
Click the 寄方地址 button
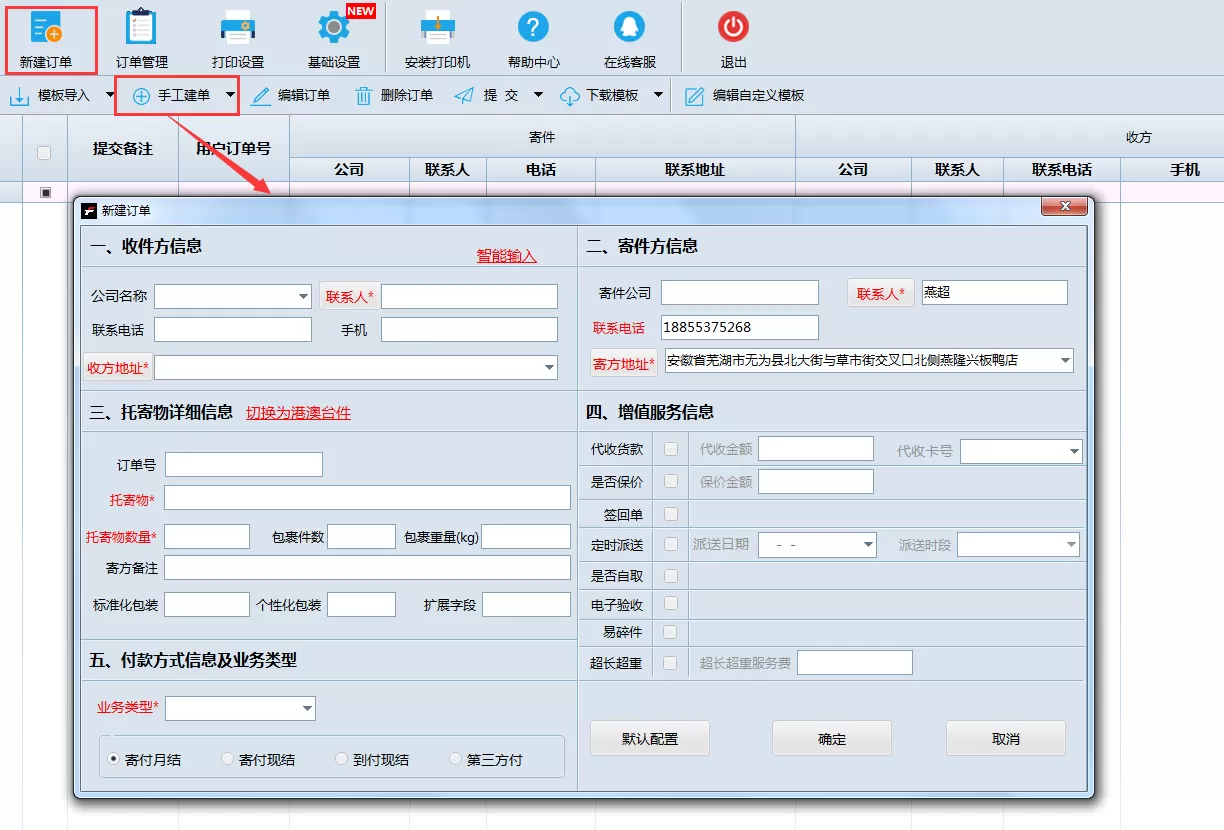click(x=624, y=364)
